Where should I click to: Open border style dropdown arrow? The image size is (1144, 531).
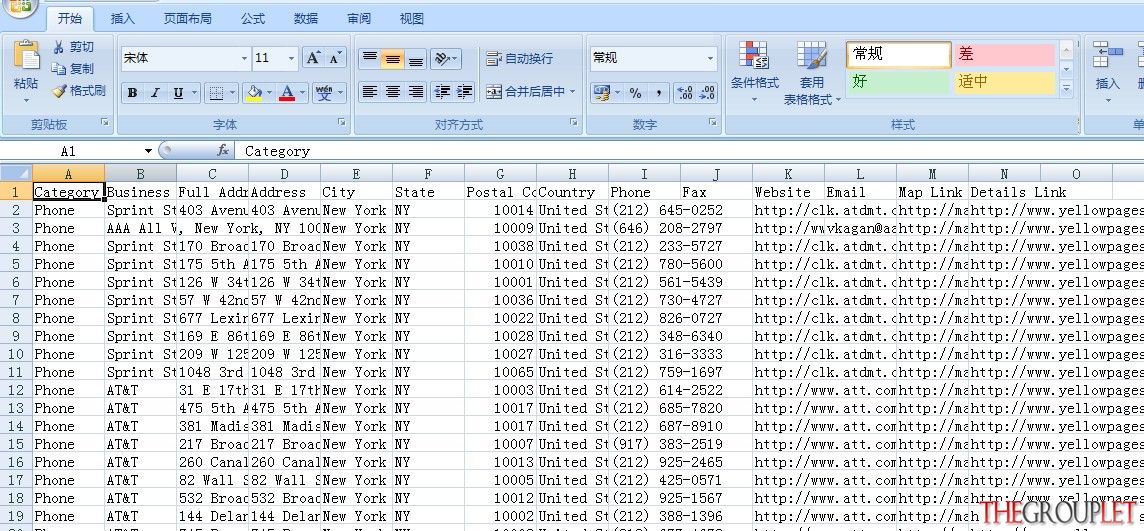pos(232,93)
